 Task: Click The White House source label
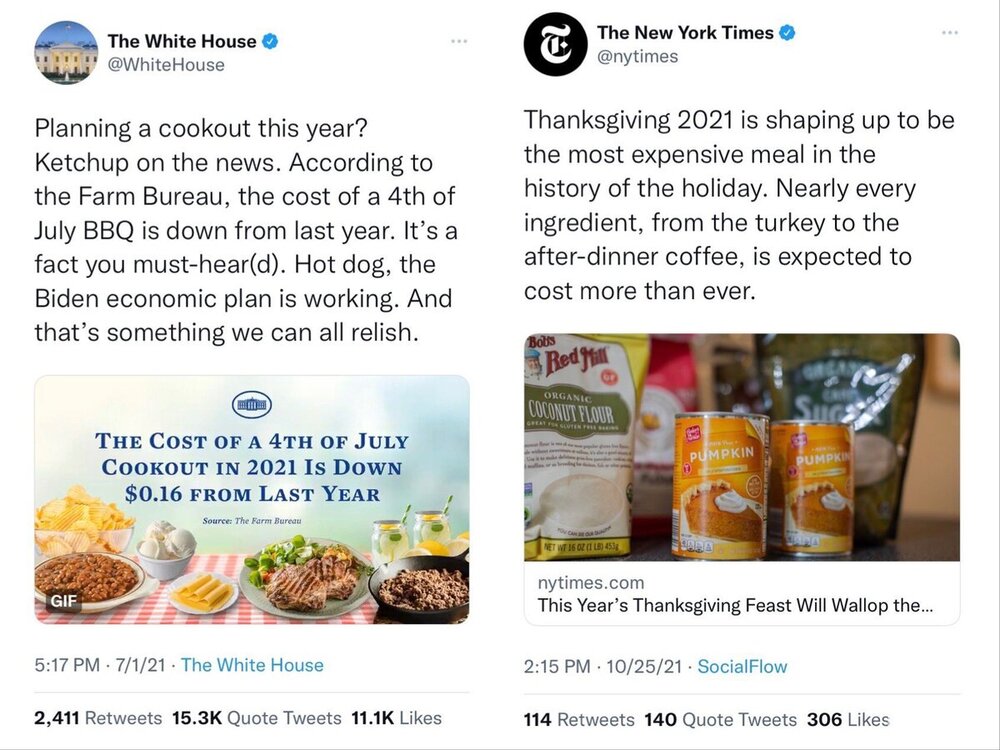[x=252, y=665]
